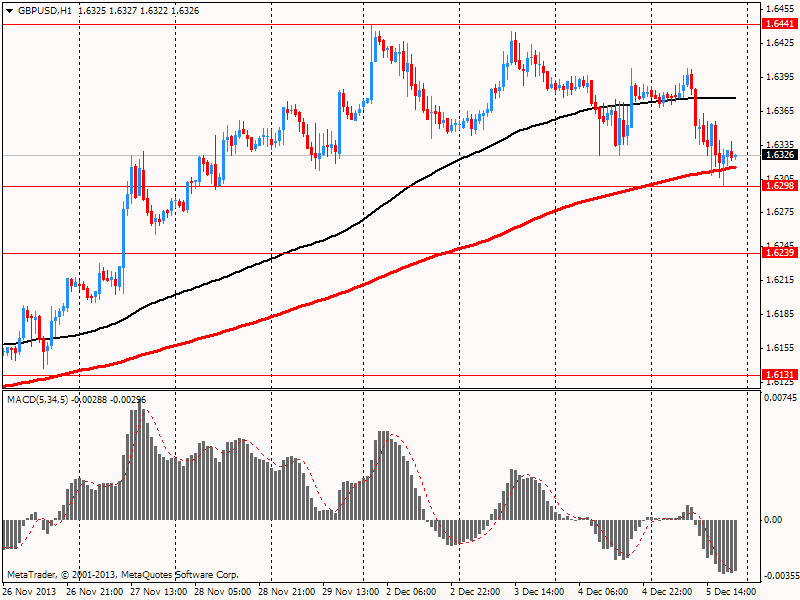Viewport: 800px width, 600px height.
Task: Click the 1.6455 price scale label
Action: pyautogui.click(x=781, y=8)
